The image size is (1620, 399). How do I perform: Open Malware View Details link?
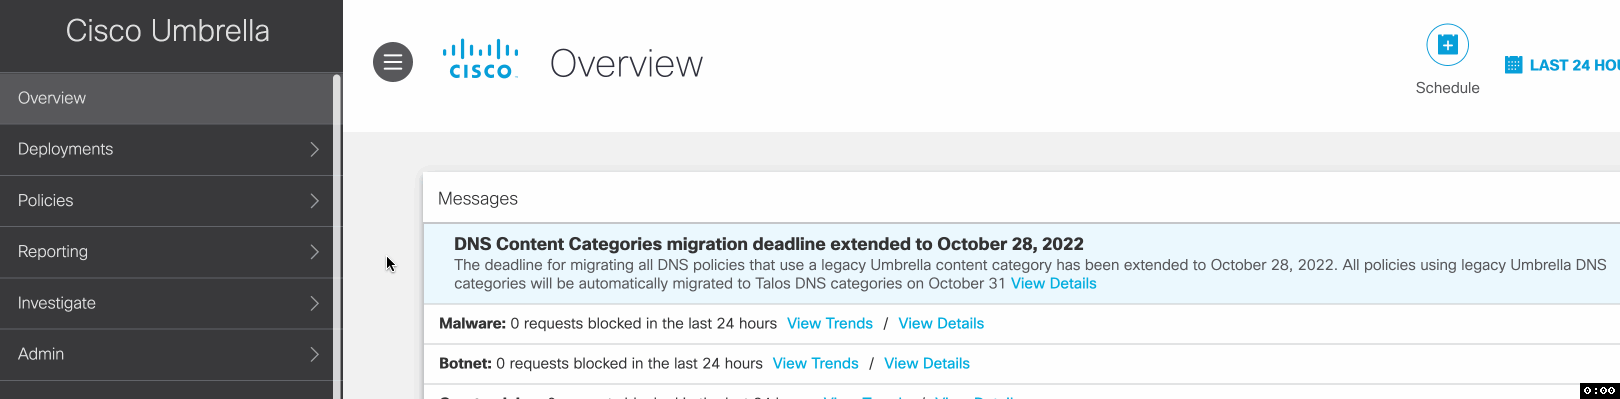(x=941, y=323)
